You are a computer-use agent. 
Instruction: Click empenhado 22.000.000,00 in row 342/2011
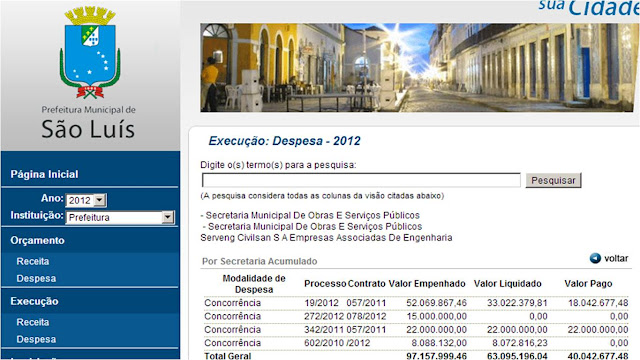click(x=436, y=329)
